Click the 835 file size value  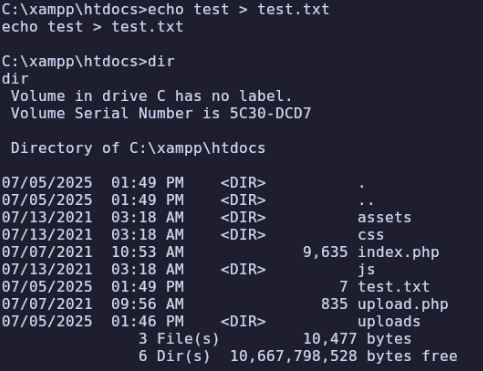(334, 304)
